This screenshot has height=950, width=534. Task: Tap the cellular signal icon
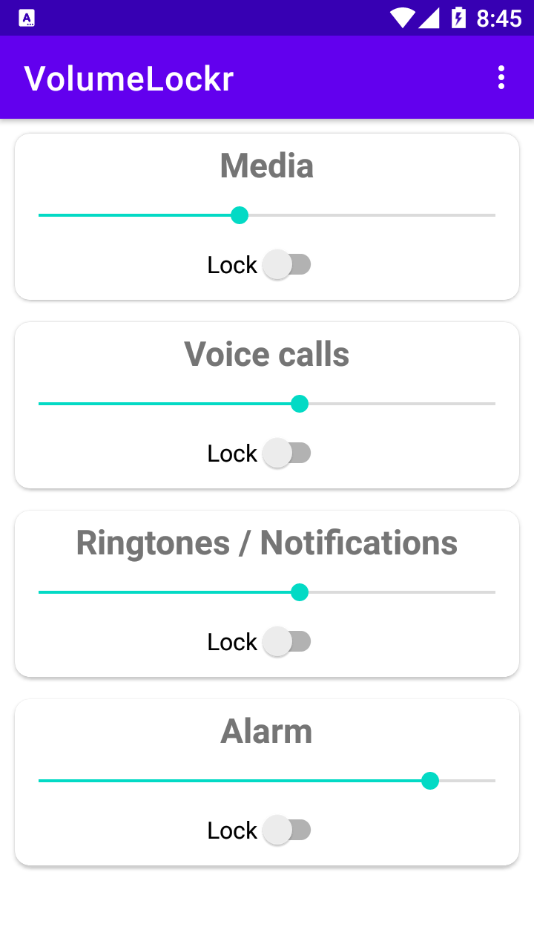point(429,18)
